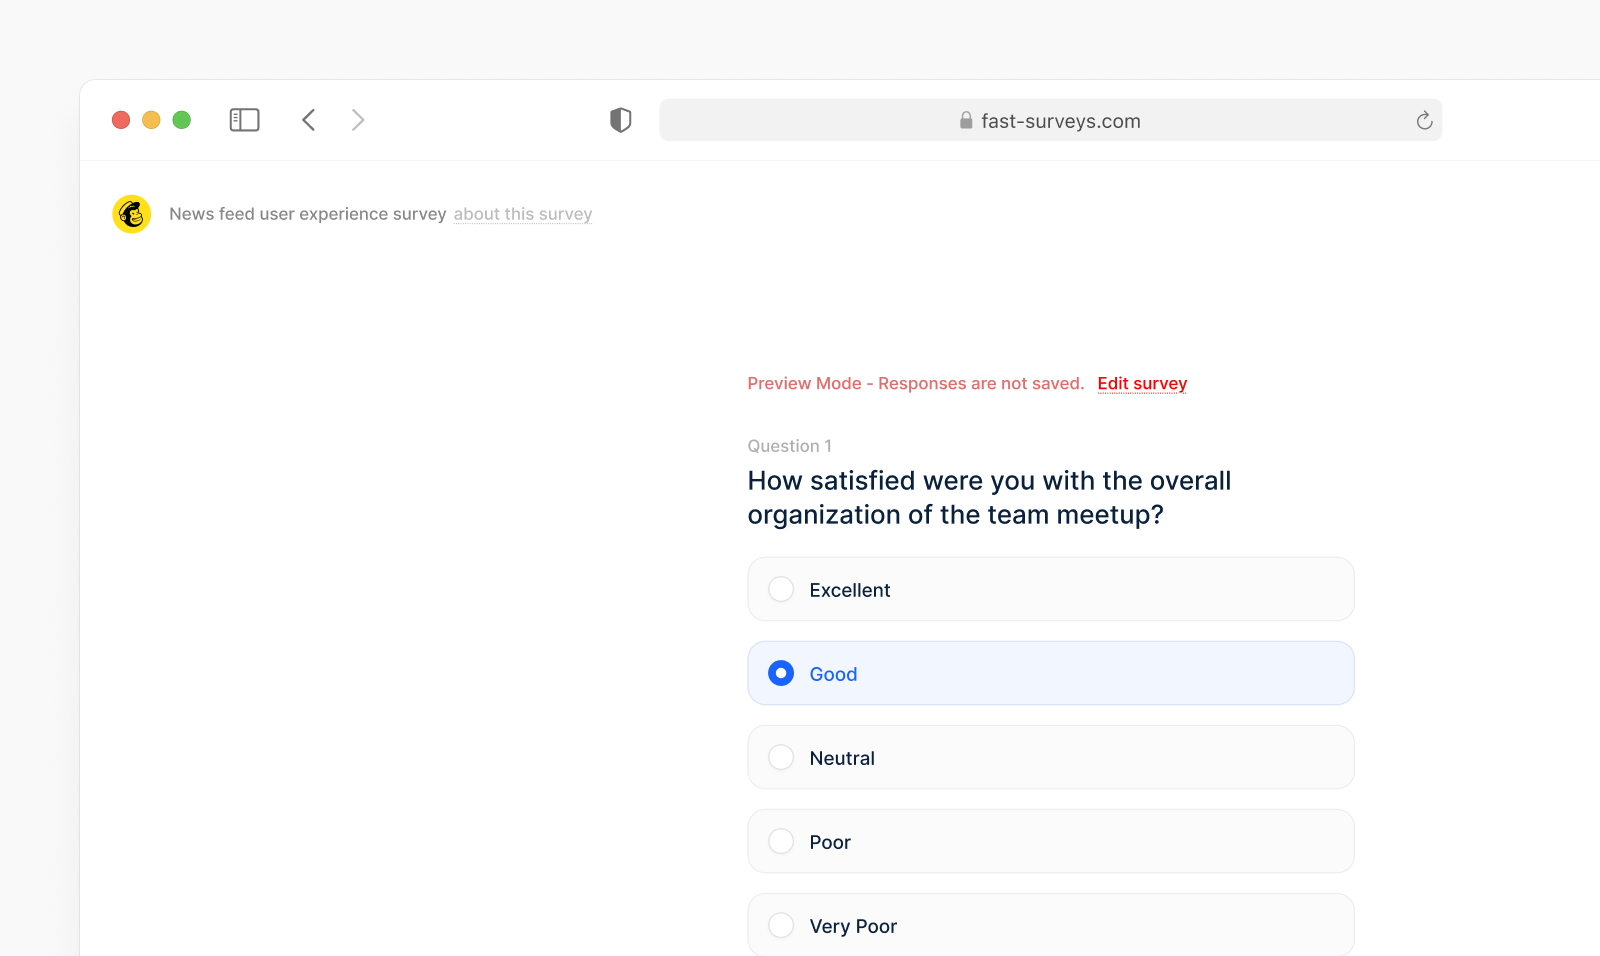The width and height of the screenshot is (1600, 956).
Task: Click the 'Edit survey' link
Action: click(x=1142, y=384)
